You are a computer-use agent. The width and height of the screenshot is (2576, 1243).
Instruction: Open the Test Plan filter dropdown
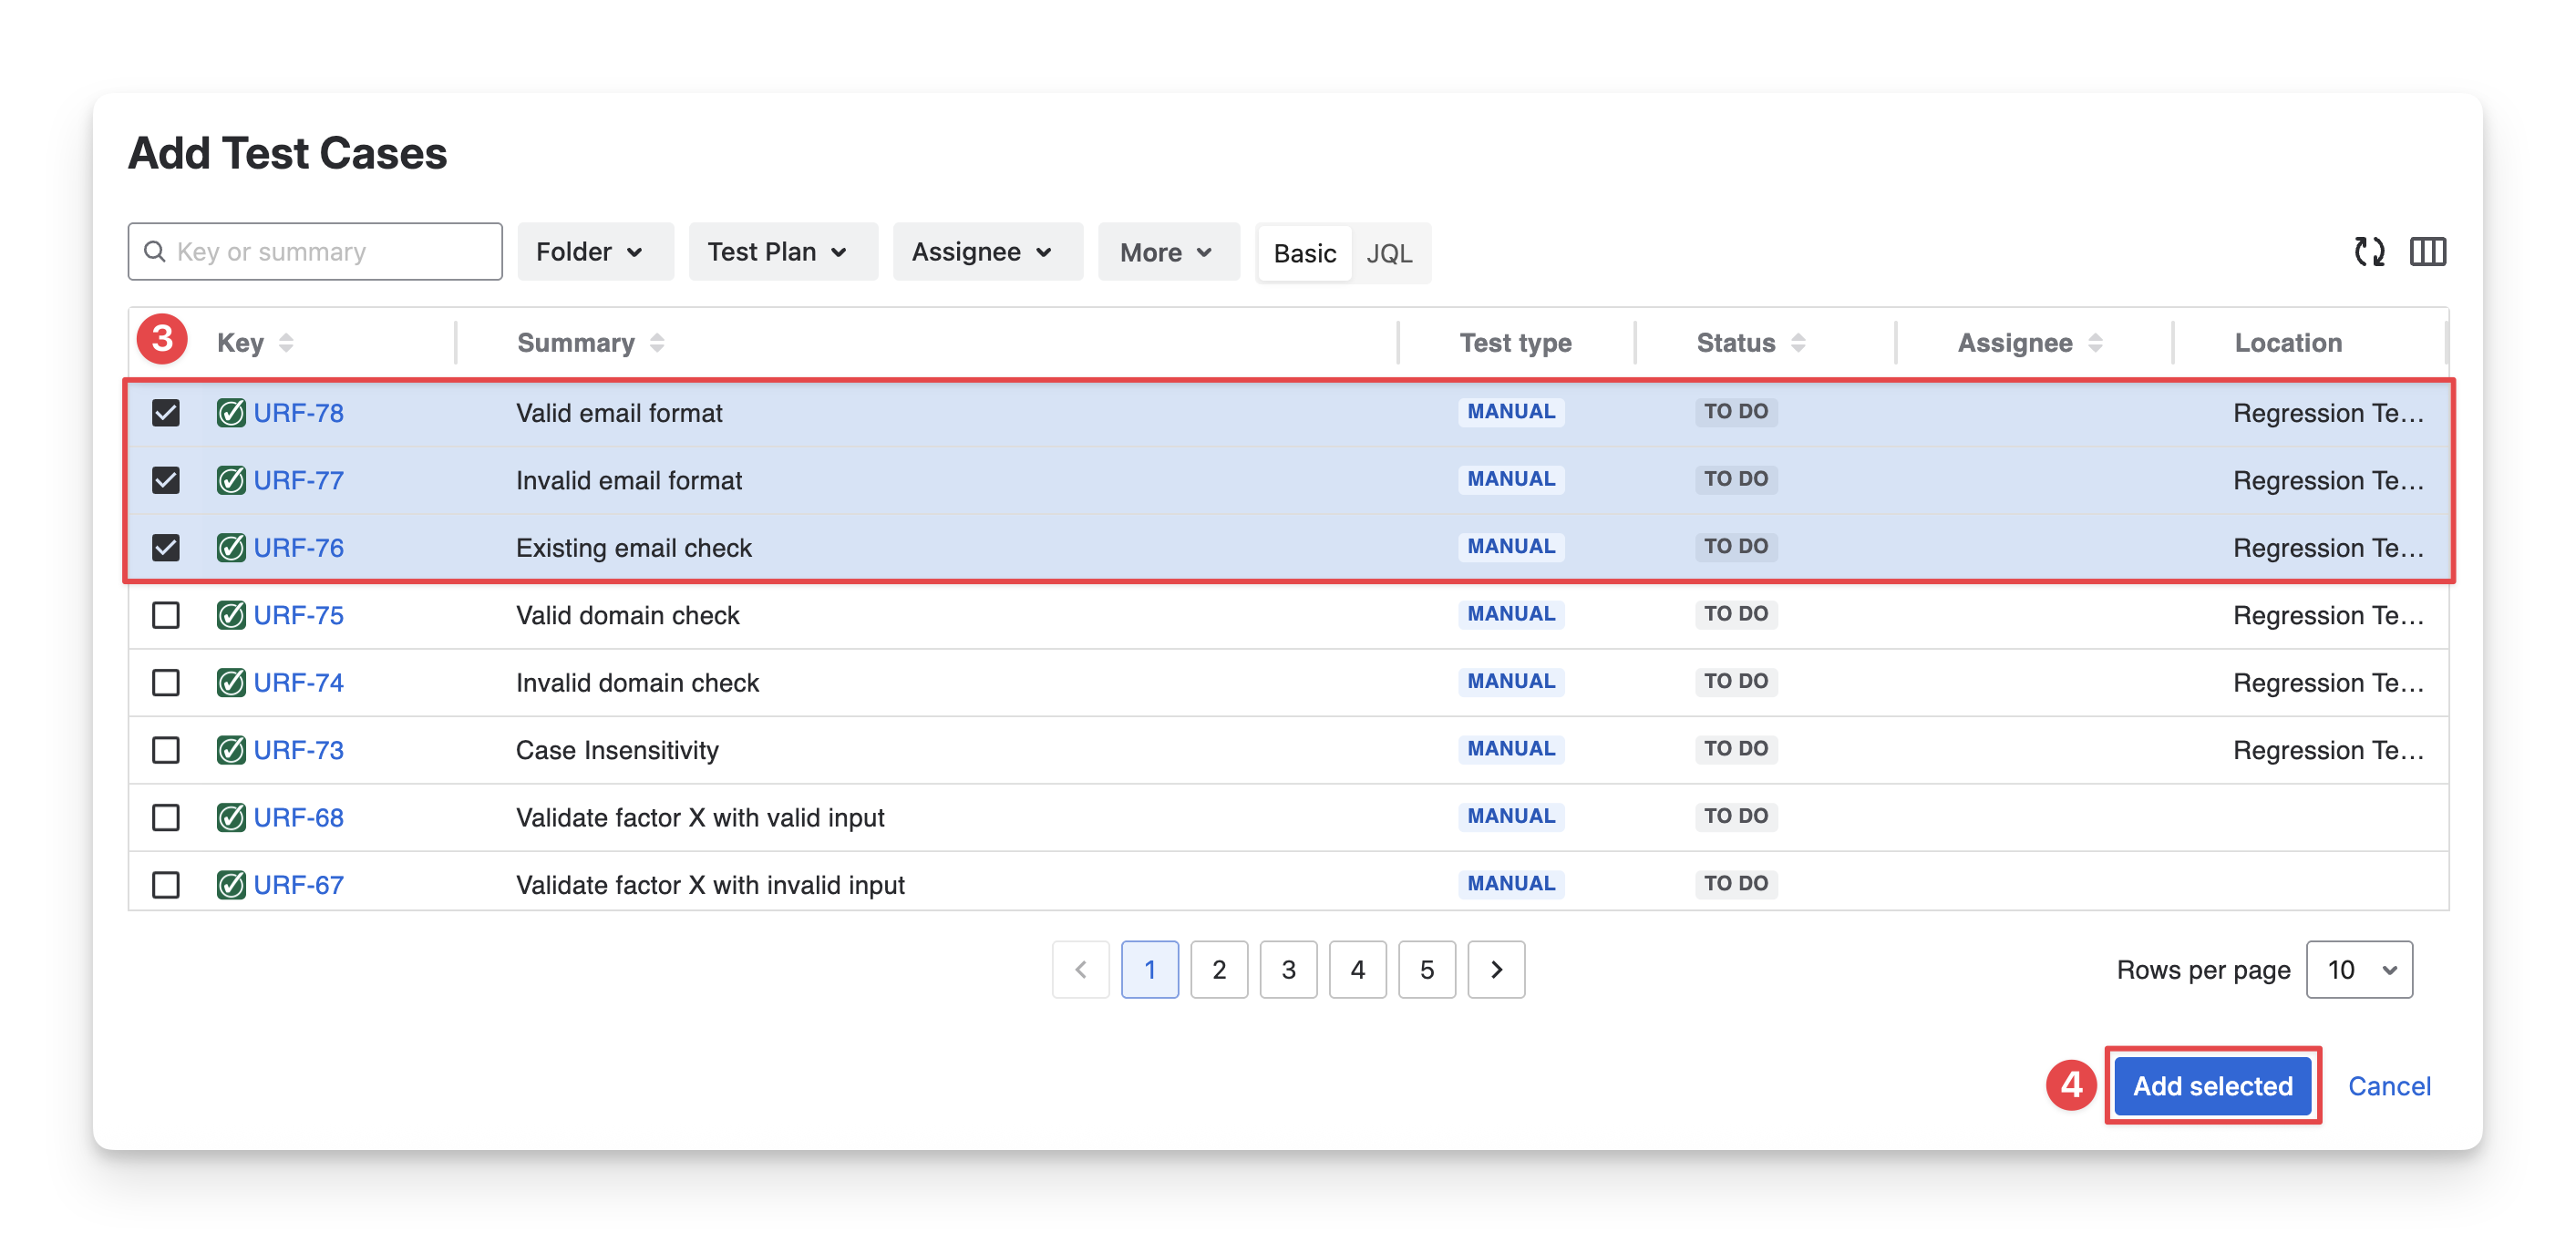pyautogui.click(x=782, y=252)
